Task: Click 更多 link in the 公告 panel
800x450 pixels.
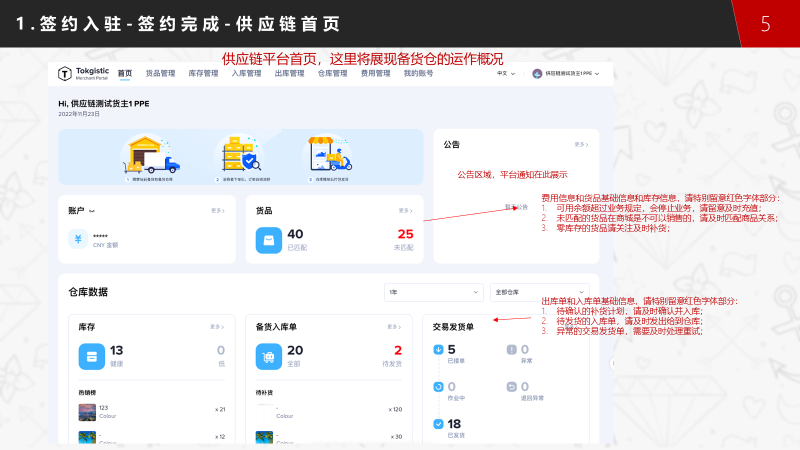Action: tap(580, 145)
